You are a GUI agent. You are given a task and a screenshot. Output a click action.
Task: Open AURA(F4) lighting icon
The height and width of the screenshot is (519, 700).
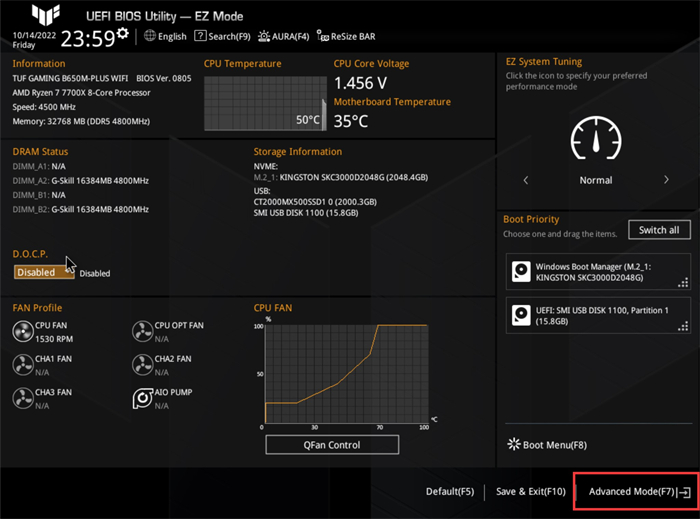264,36
